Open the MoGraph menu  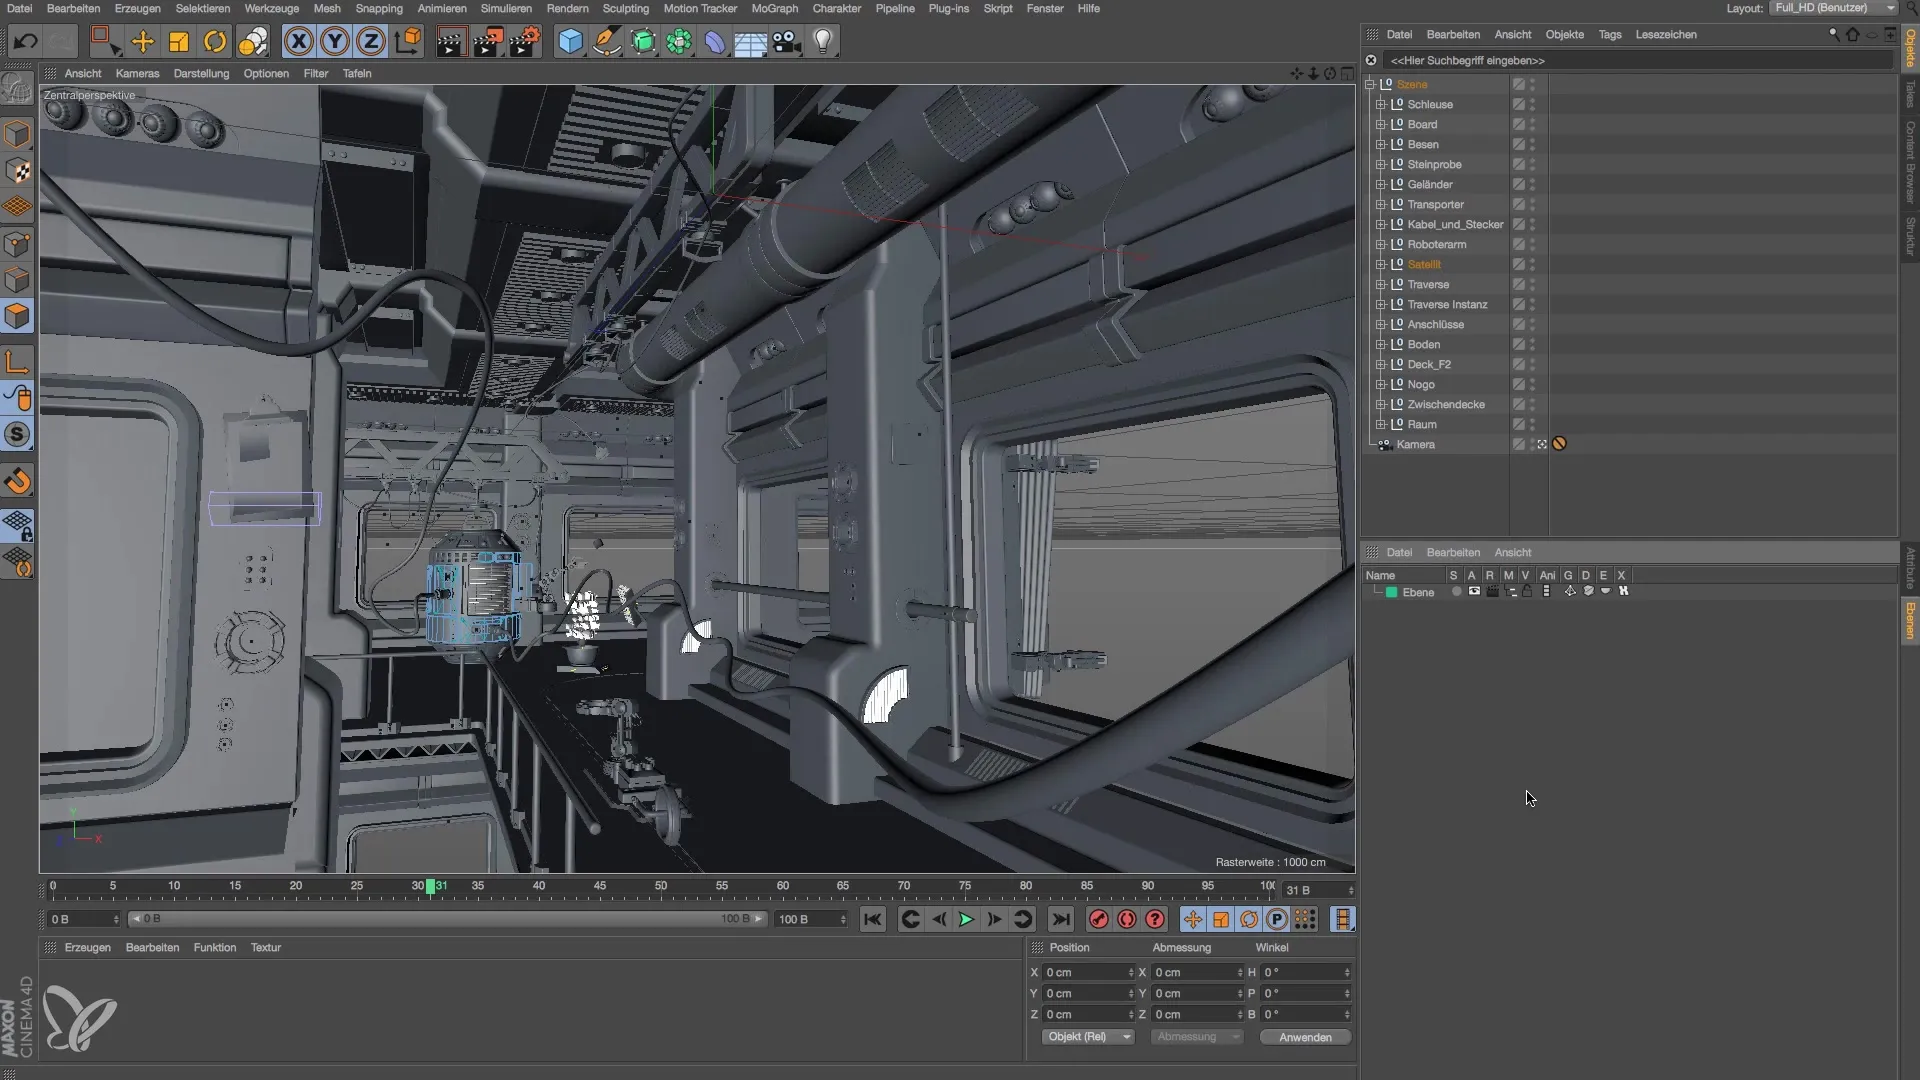tap(774, 8)
